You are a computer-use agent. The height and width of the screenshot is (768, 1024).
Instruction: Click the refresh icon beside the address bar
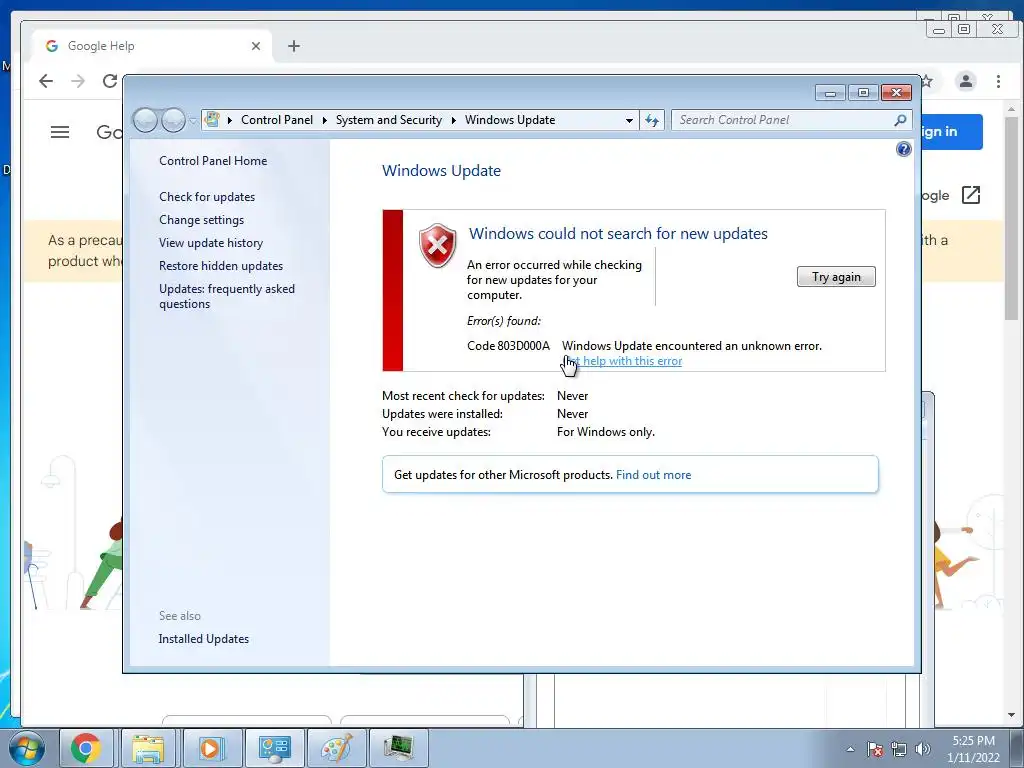point(652,120)
